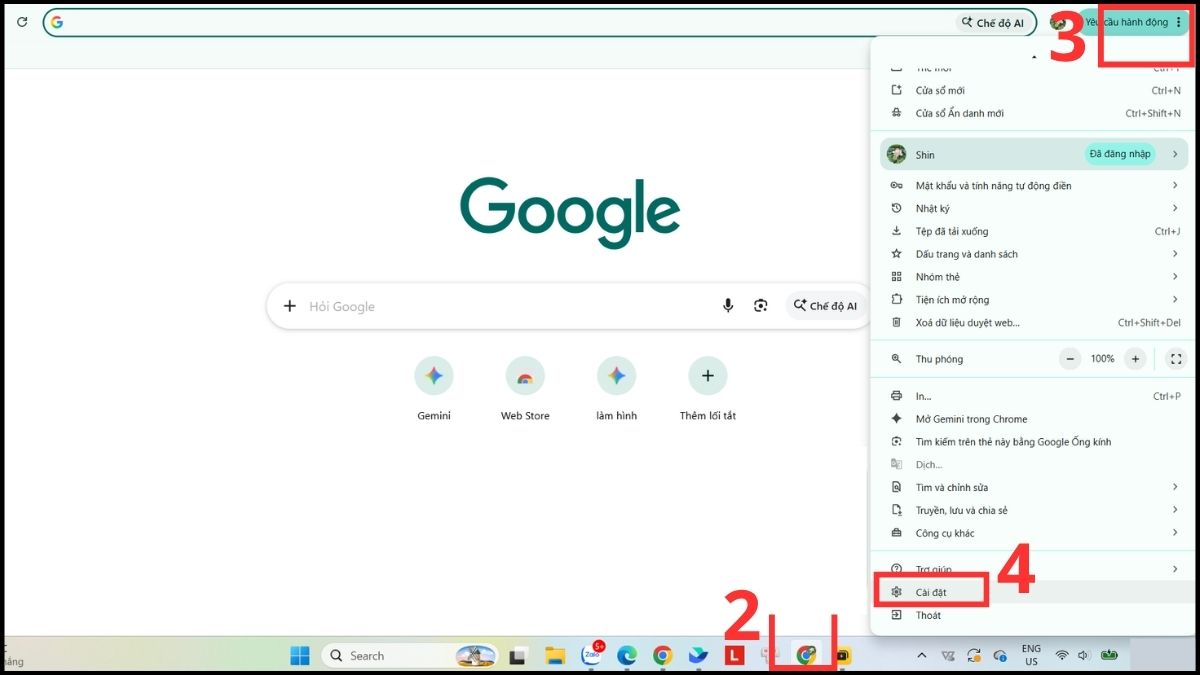Screen dimensions: 1200x675
Task: Select Cửa sổ Ẩn danh mới
Action: (1034, 113)
